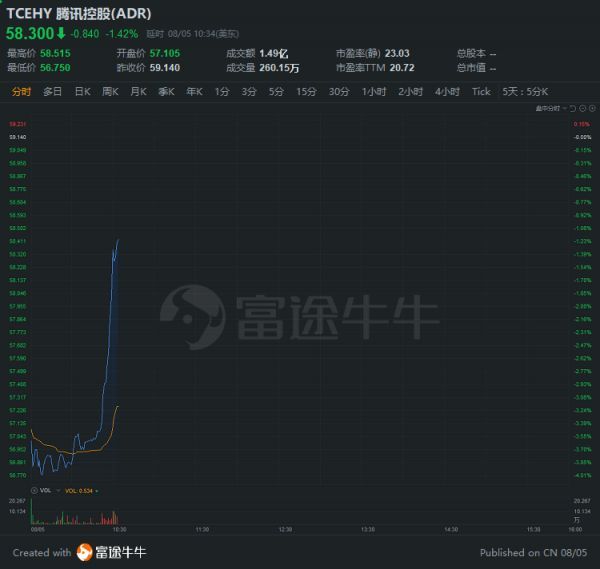Select the 2小时 interval tab
The height and width of the screenshot is (569, 600).
point(410,92)
